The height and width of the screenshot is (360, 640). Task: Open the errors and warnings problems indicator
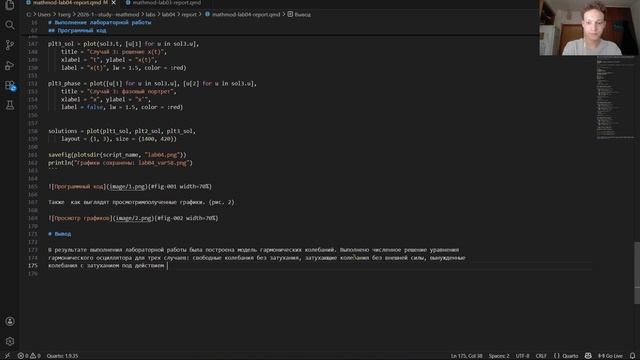29,356
